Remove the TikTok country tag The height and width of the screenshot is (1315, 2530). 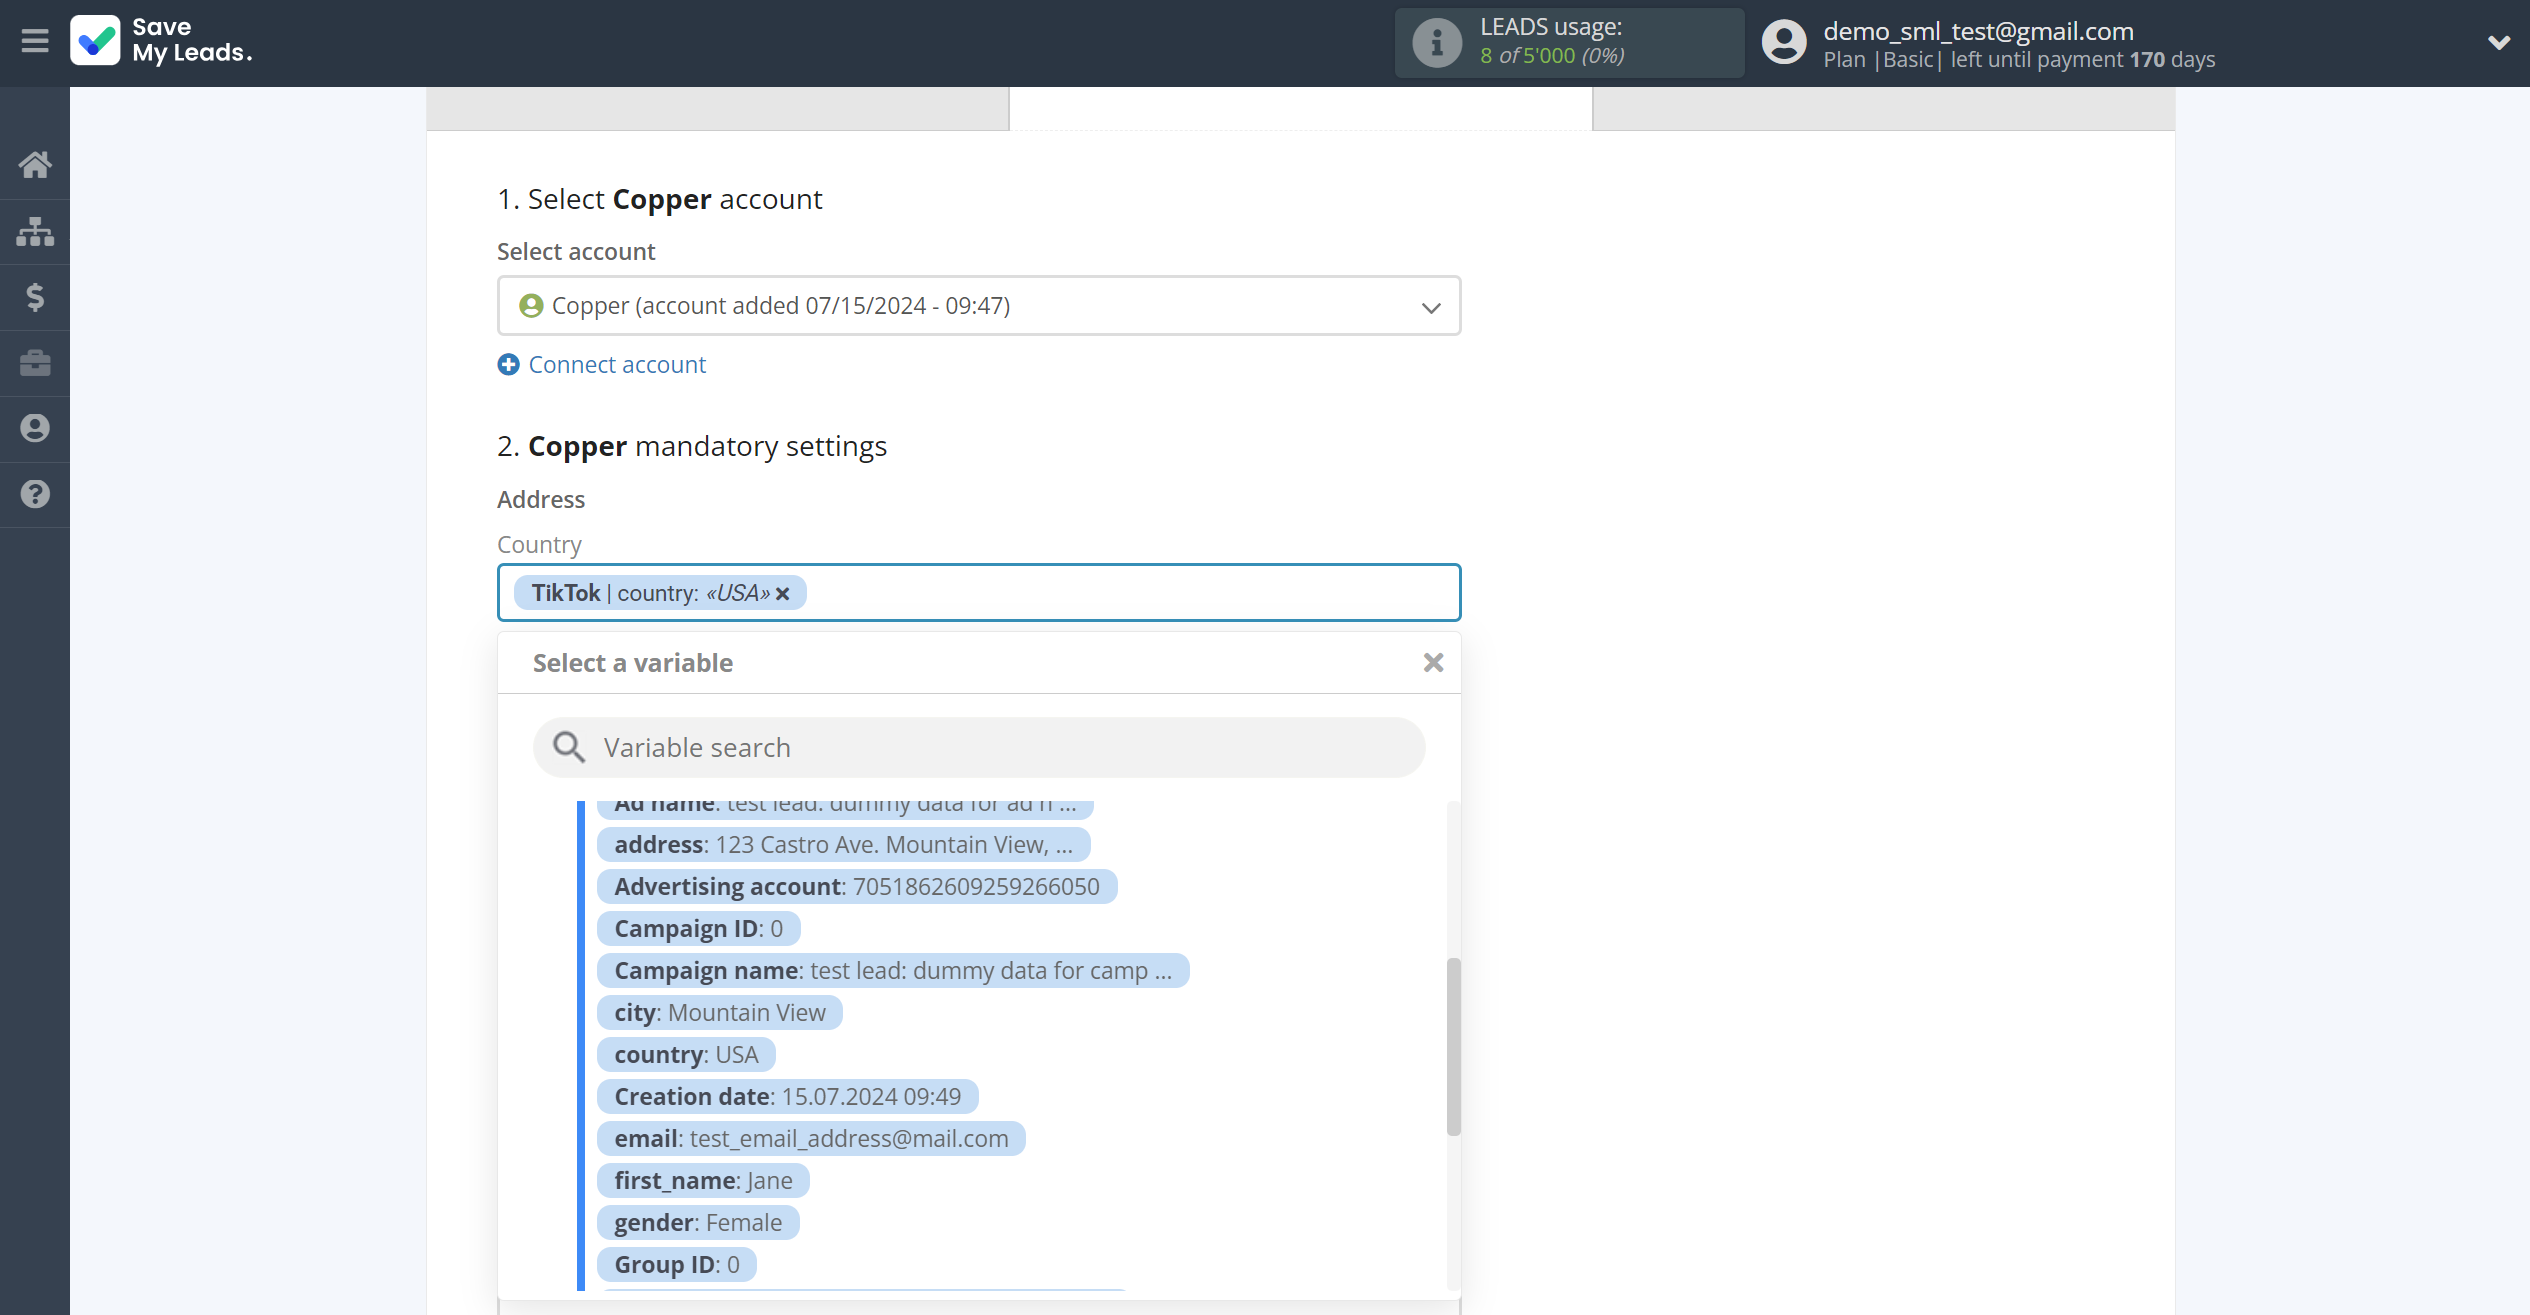pos(783,594)
